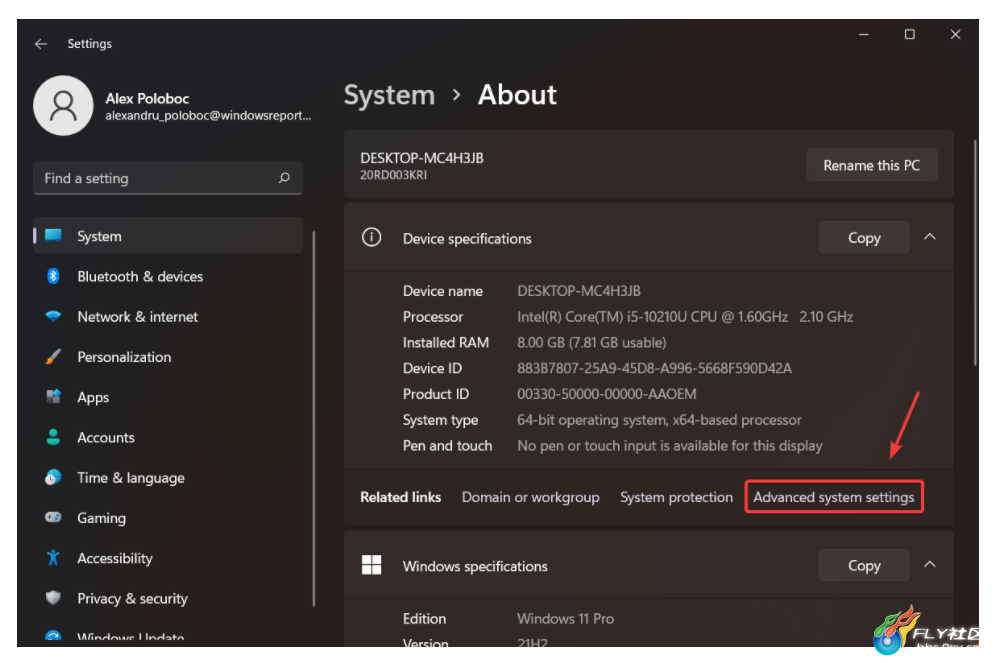Collapse the Windows specifications section
This screenshot has height=663, width=997.
(x=930, y=564)
